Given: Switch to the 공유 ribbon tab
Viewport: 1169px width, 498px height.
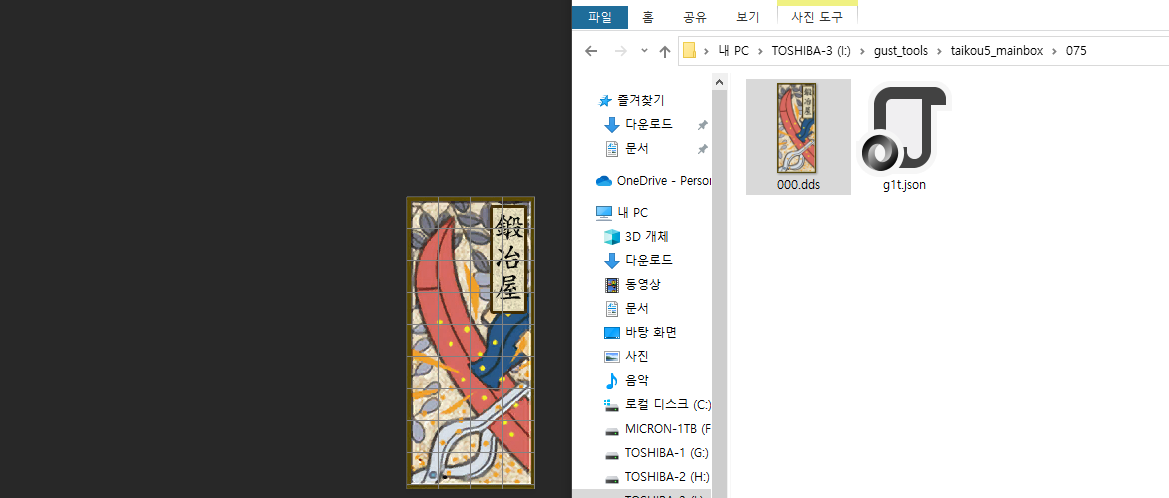Looking at the screenshot, I should 694,16.
